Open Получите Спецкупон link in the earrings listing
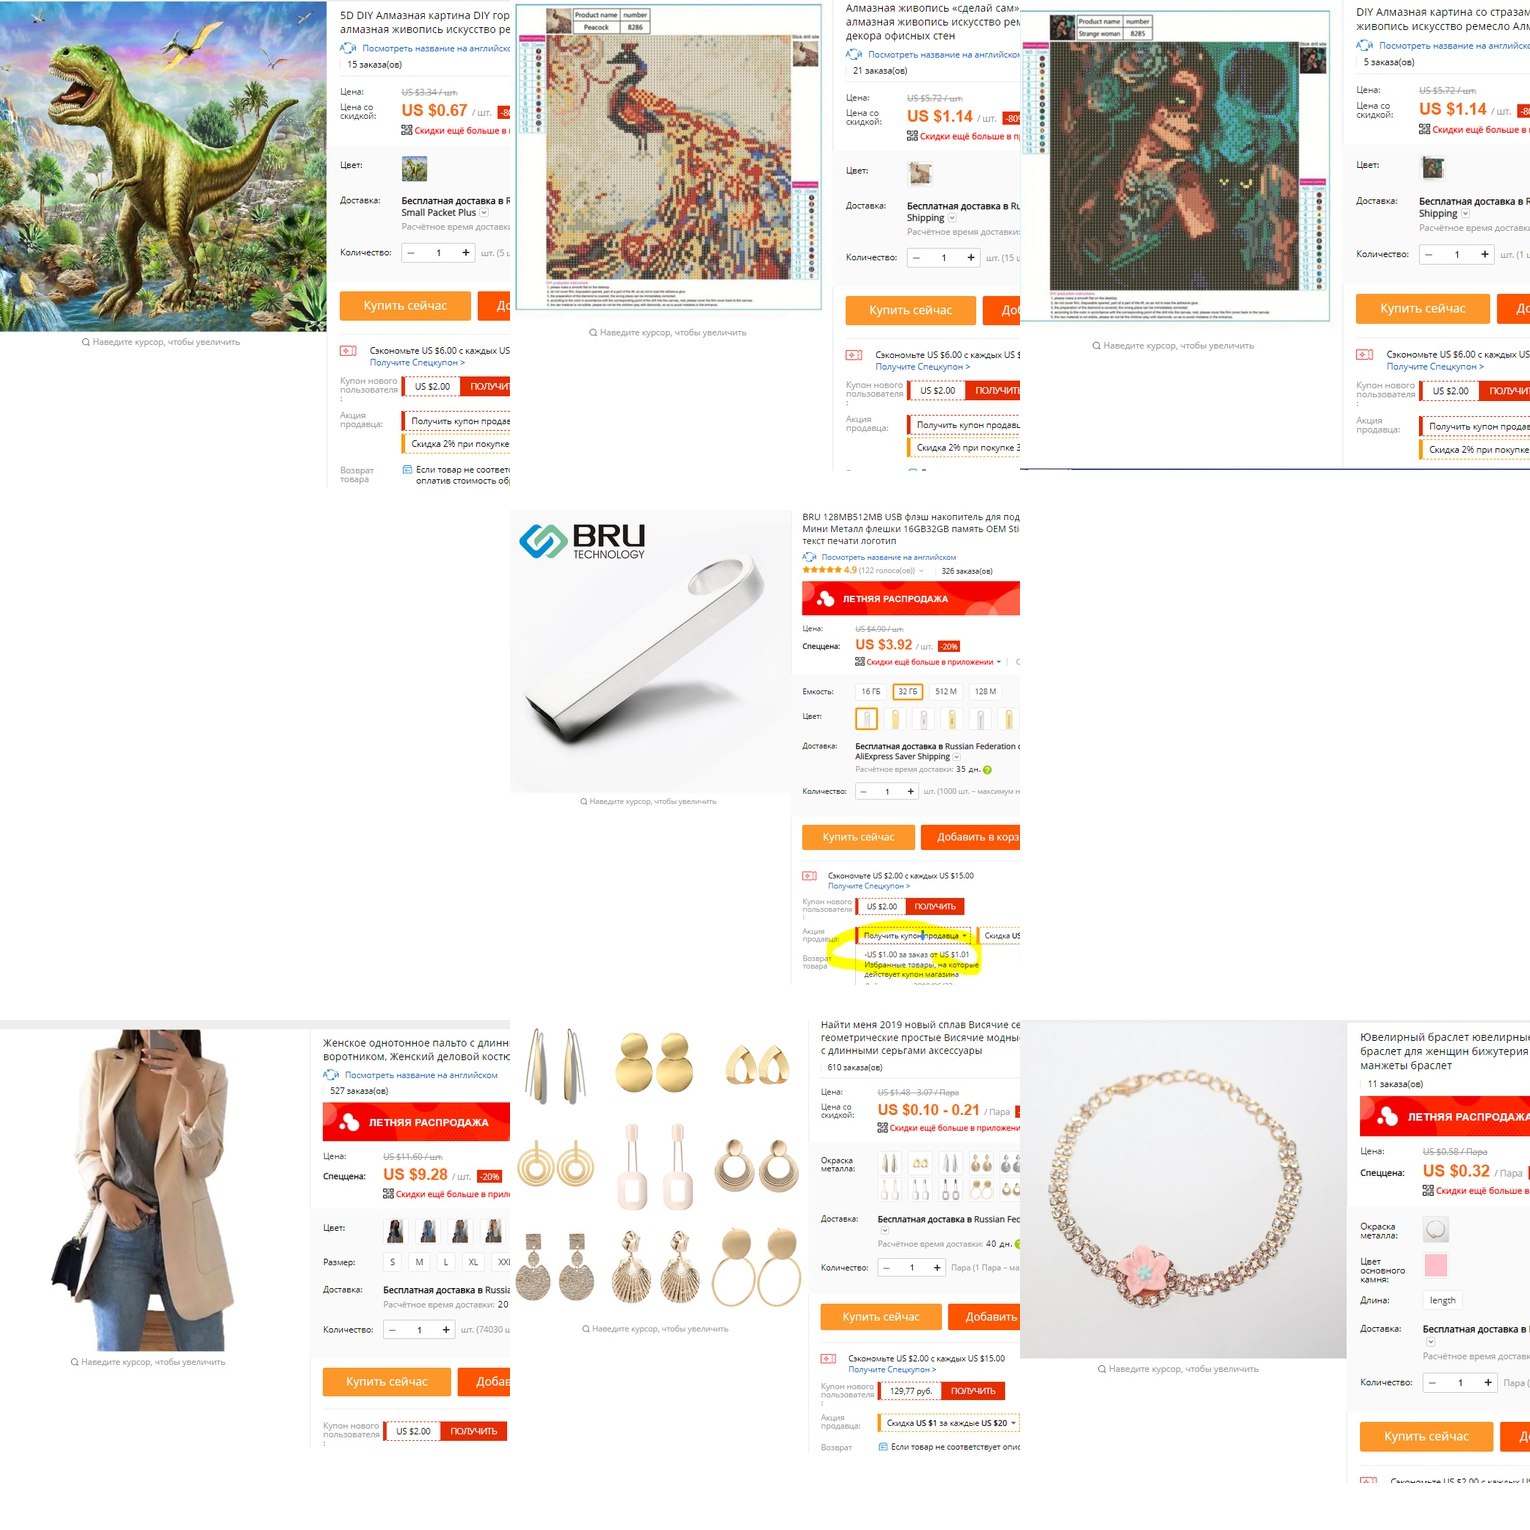1530x1530 pixels. (892, 1370)
